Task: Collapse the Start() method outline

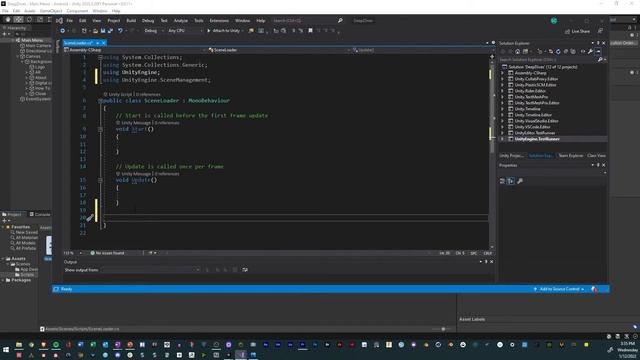Action: point(100,129)
